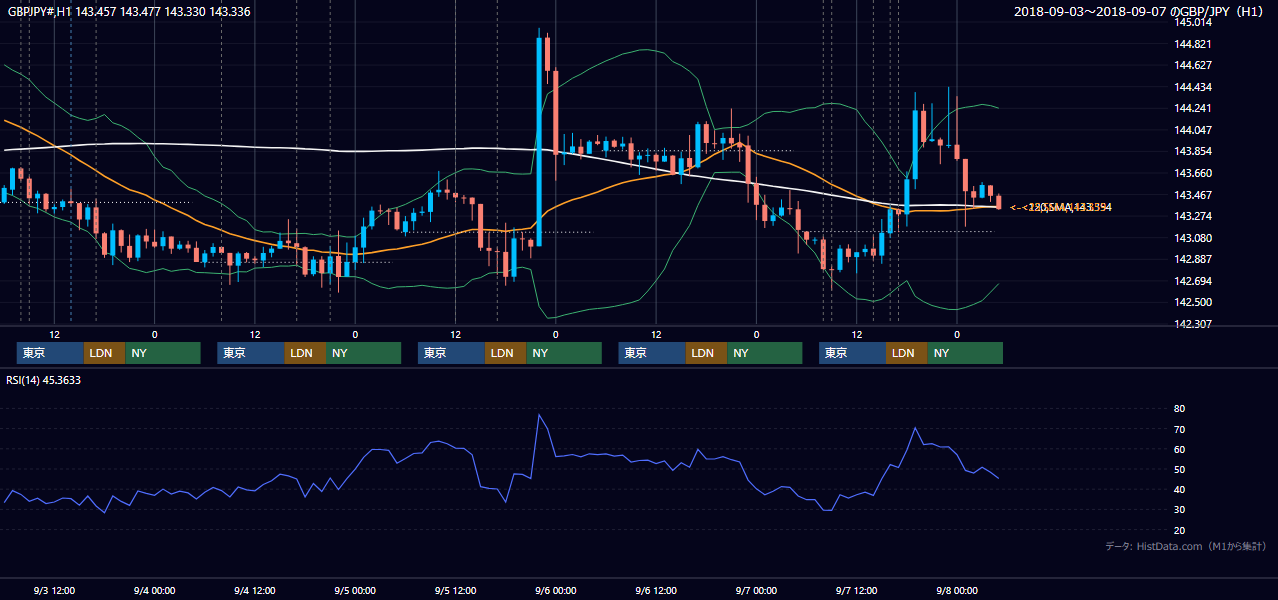Select the 9/8 00:00 time label

(x=956, y=590)
